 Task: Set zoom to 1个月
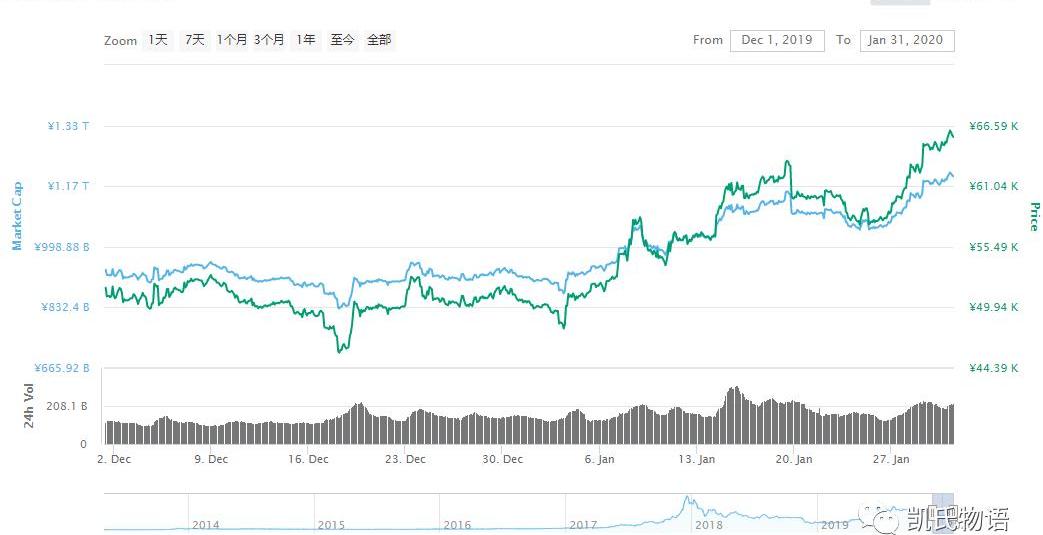(x=231, y=40)
